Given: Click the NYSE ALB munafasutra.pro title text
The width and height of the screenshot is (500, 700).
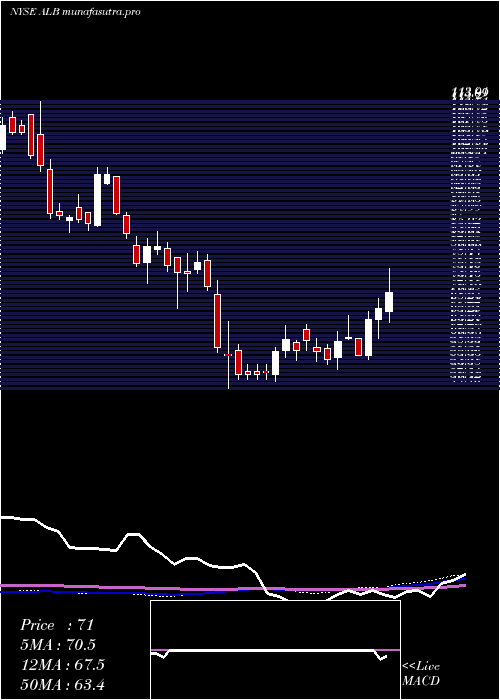Looking at the screenshot, I should [x=75, y=12].
